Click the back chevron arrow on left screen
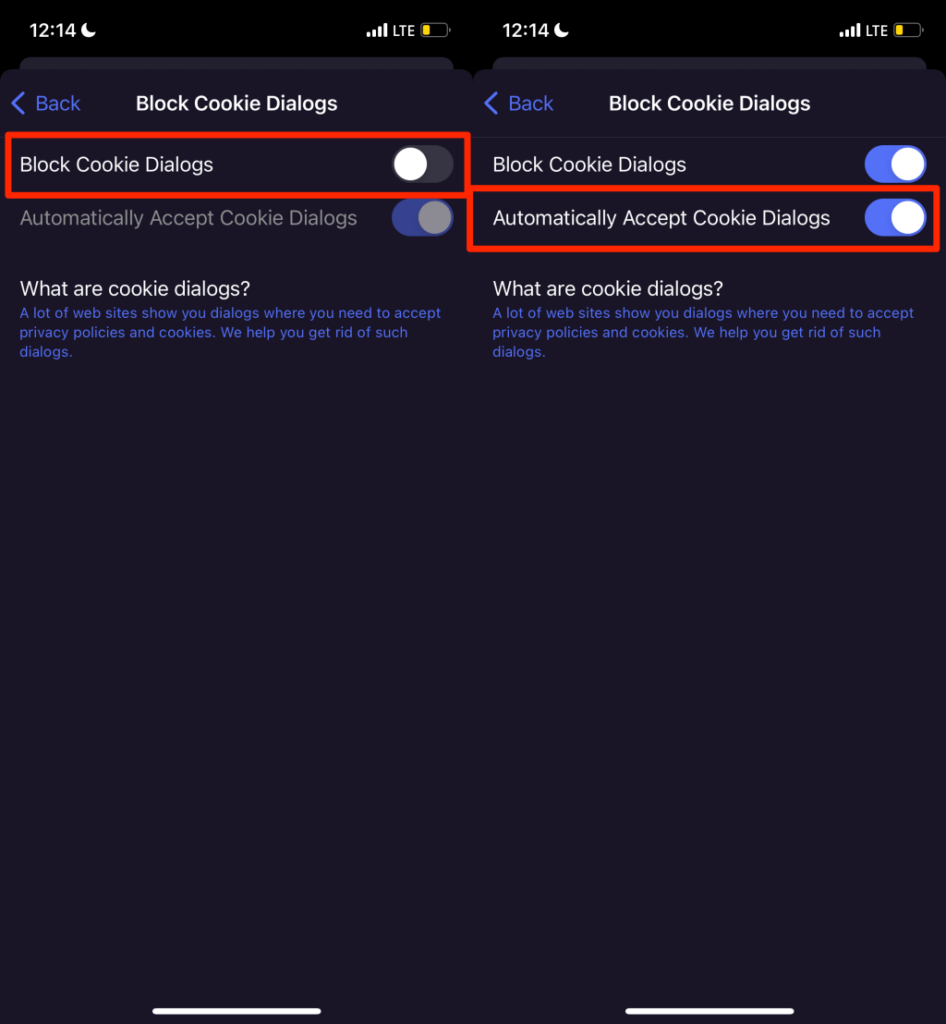This screenshot has height=1024, width=946. (x=17, y=103)
